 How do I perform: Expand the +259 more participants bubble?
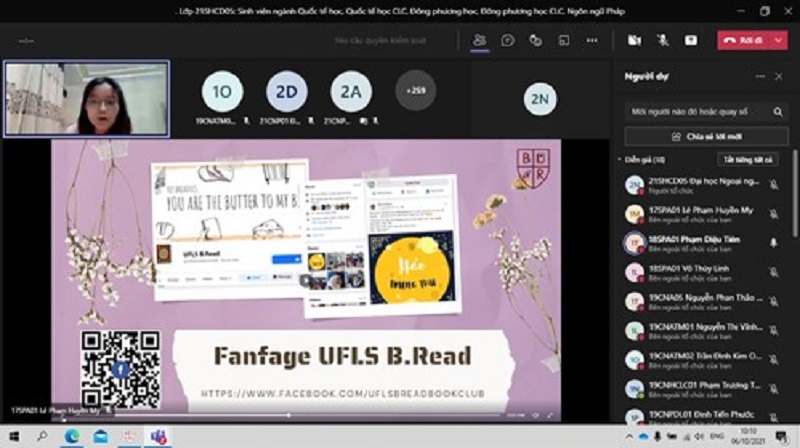[x=415, y=90]
